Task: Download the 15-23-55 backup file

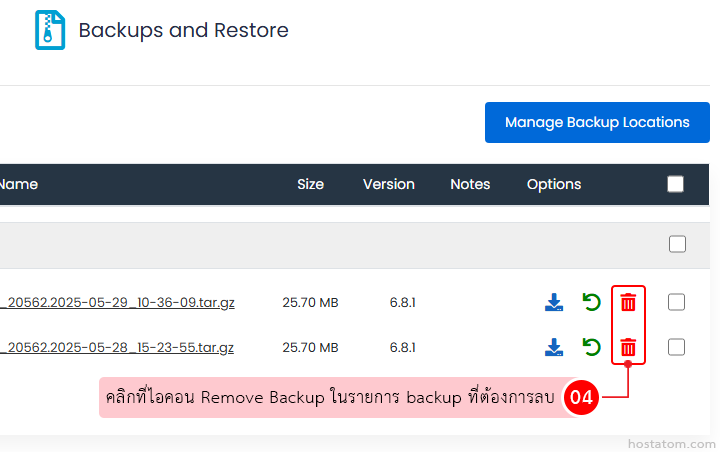Action: [x=554, y=347]
